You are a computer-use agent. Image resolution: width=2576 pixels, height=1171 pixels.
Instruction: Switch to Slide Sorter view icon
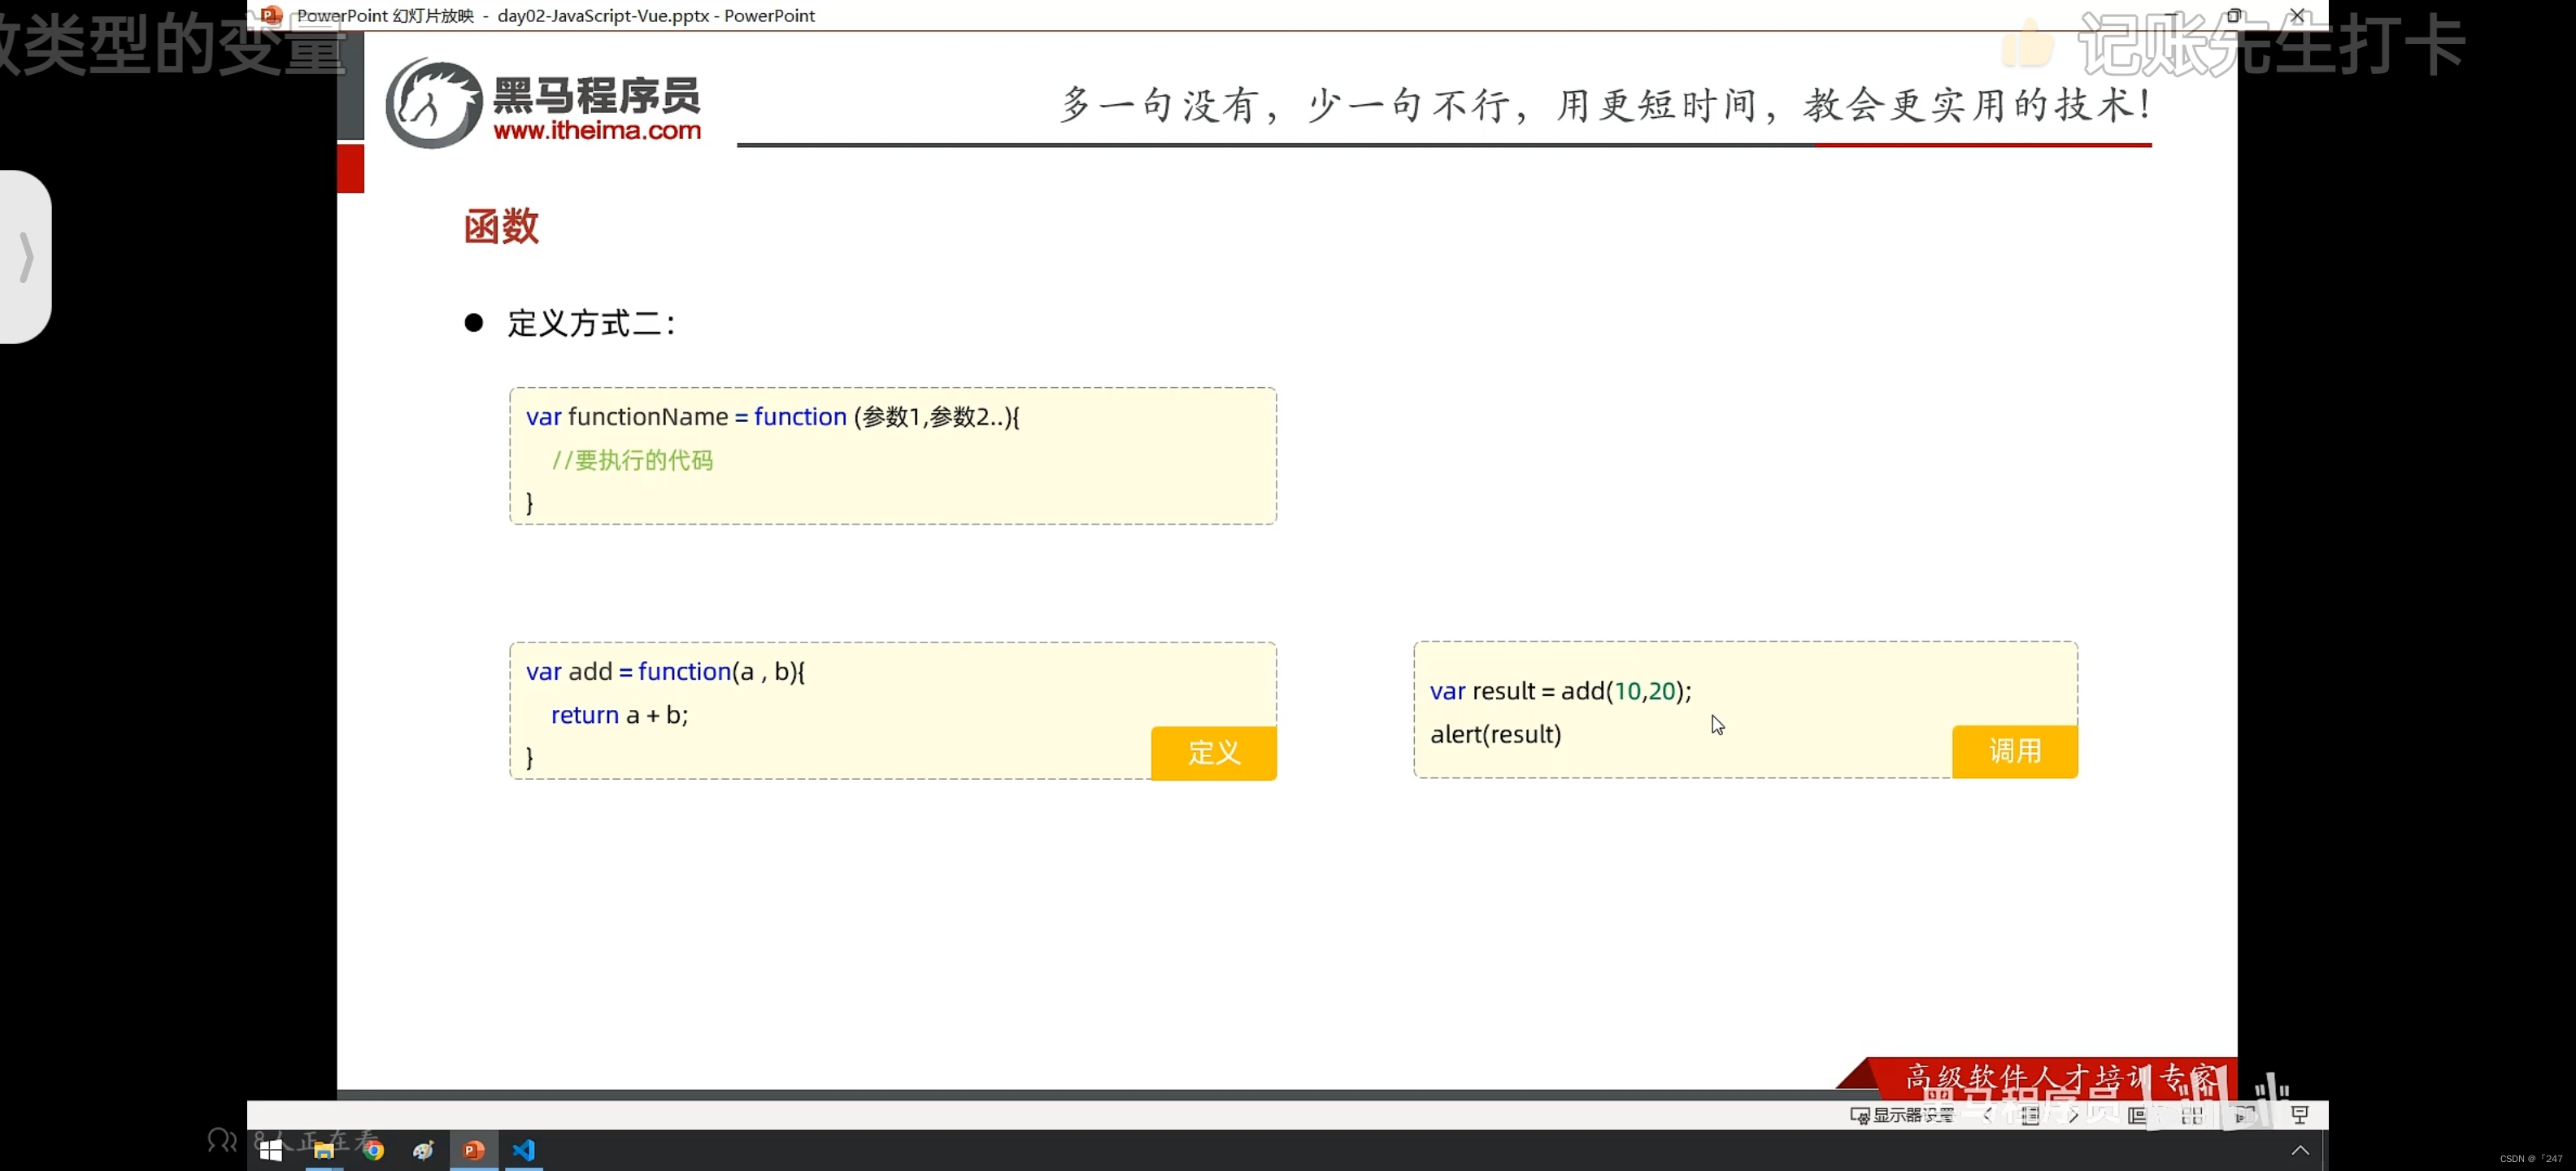tap(2192, 1115)
